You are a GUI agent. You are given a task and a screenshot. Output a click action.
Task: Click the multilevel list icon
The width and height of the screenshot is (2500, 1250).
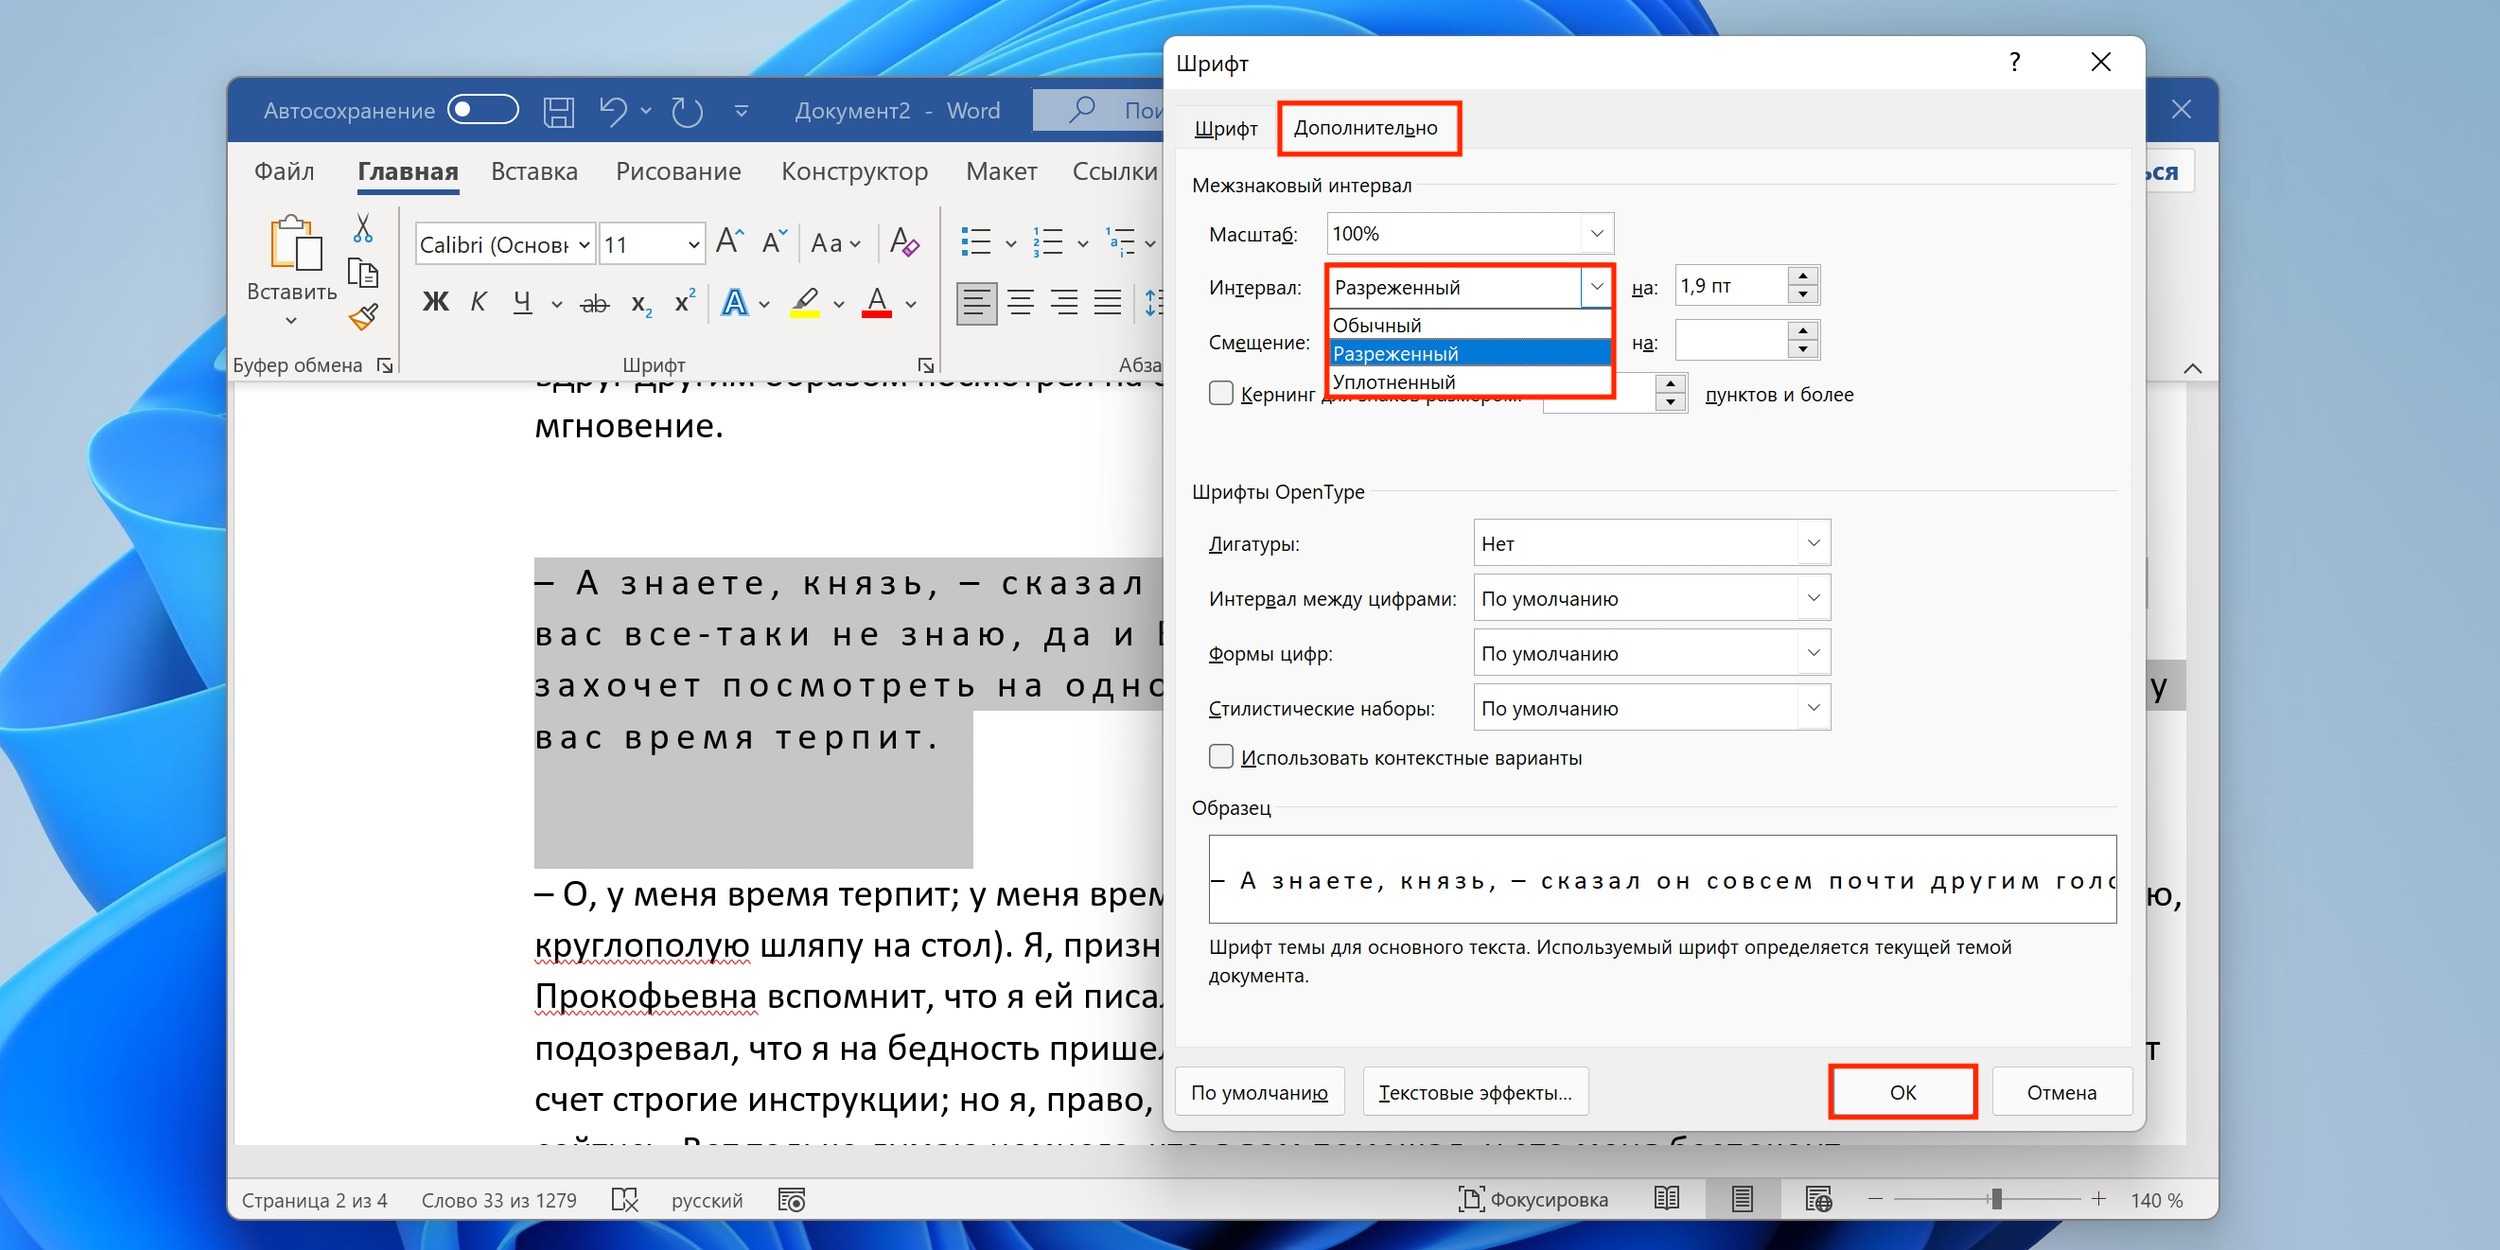[1120, 242]
